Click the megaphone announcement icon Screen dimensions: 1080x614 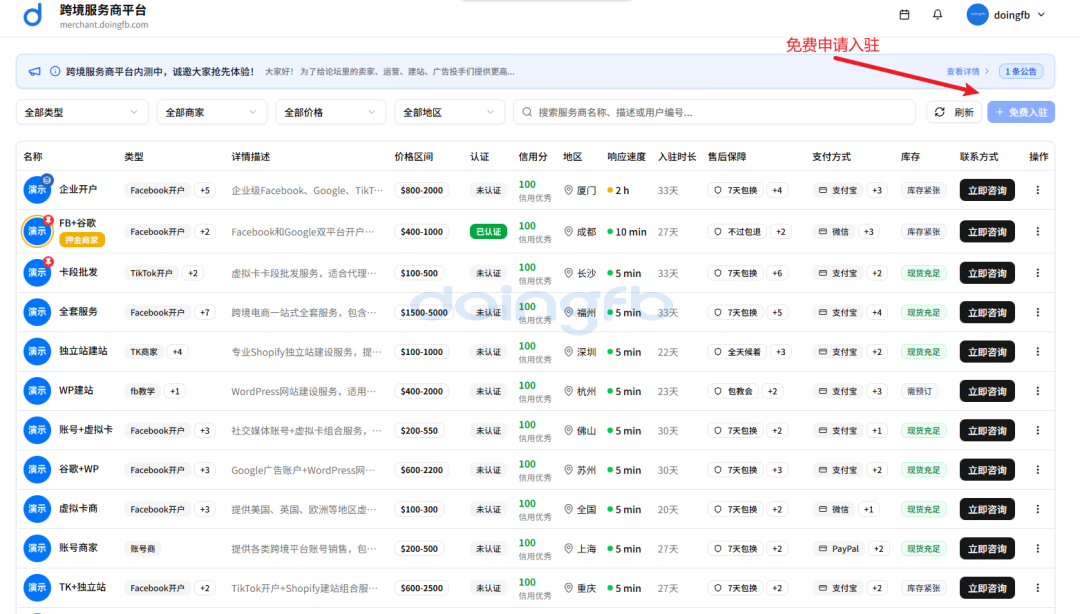[x=35, y=72]
